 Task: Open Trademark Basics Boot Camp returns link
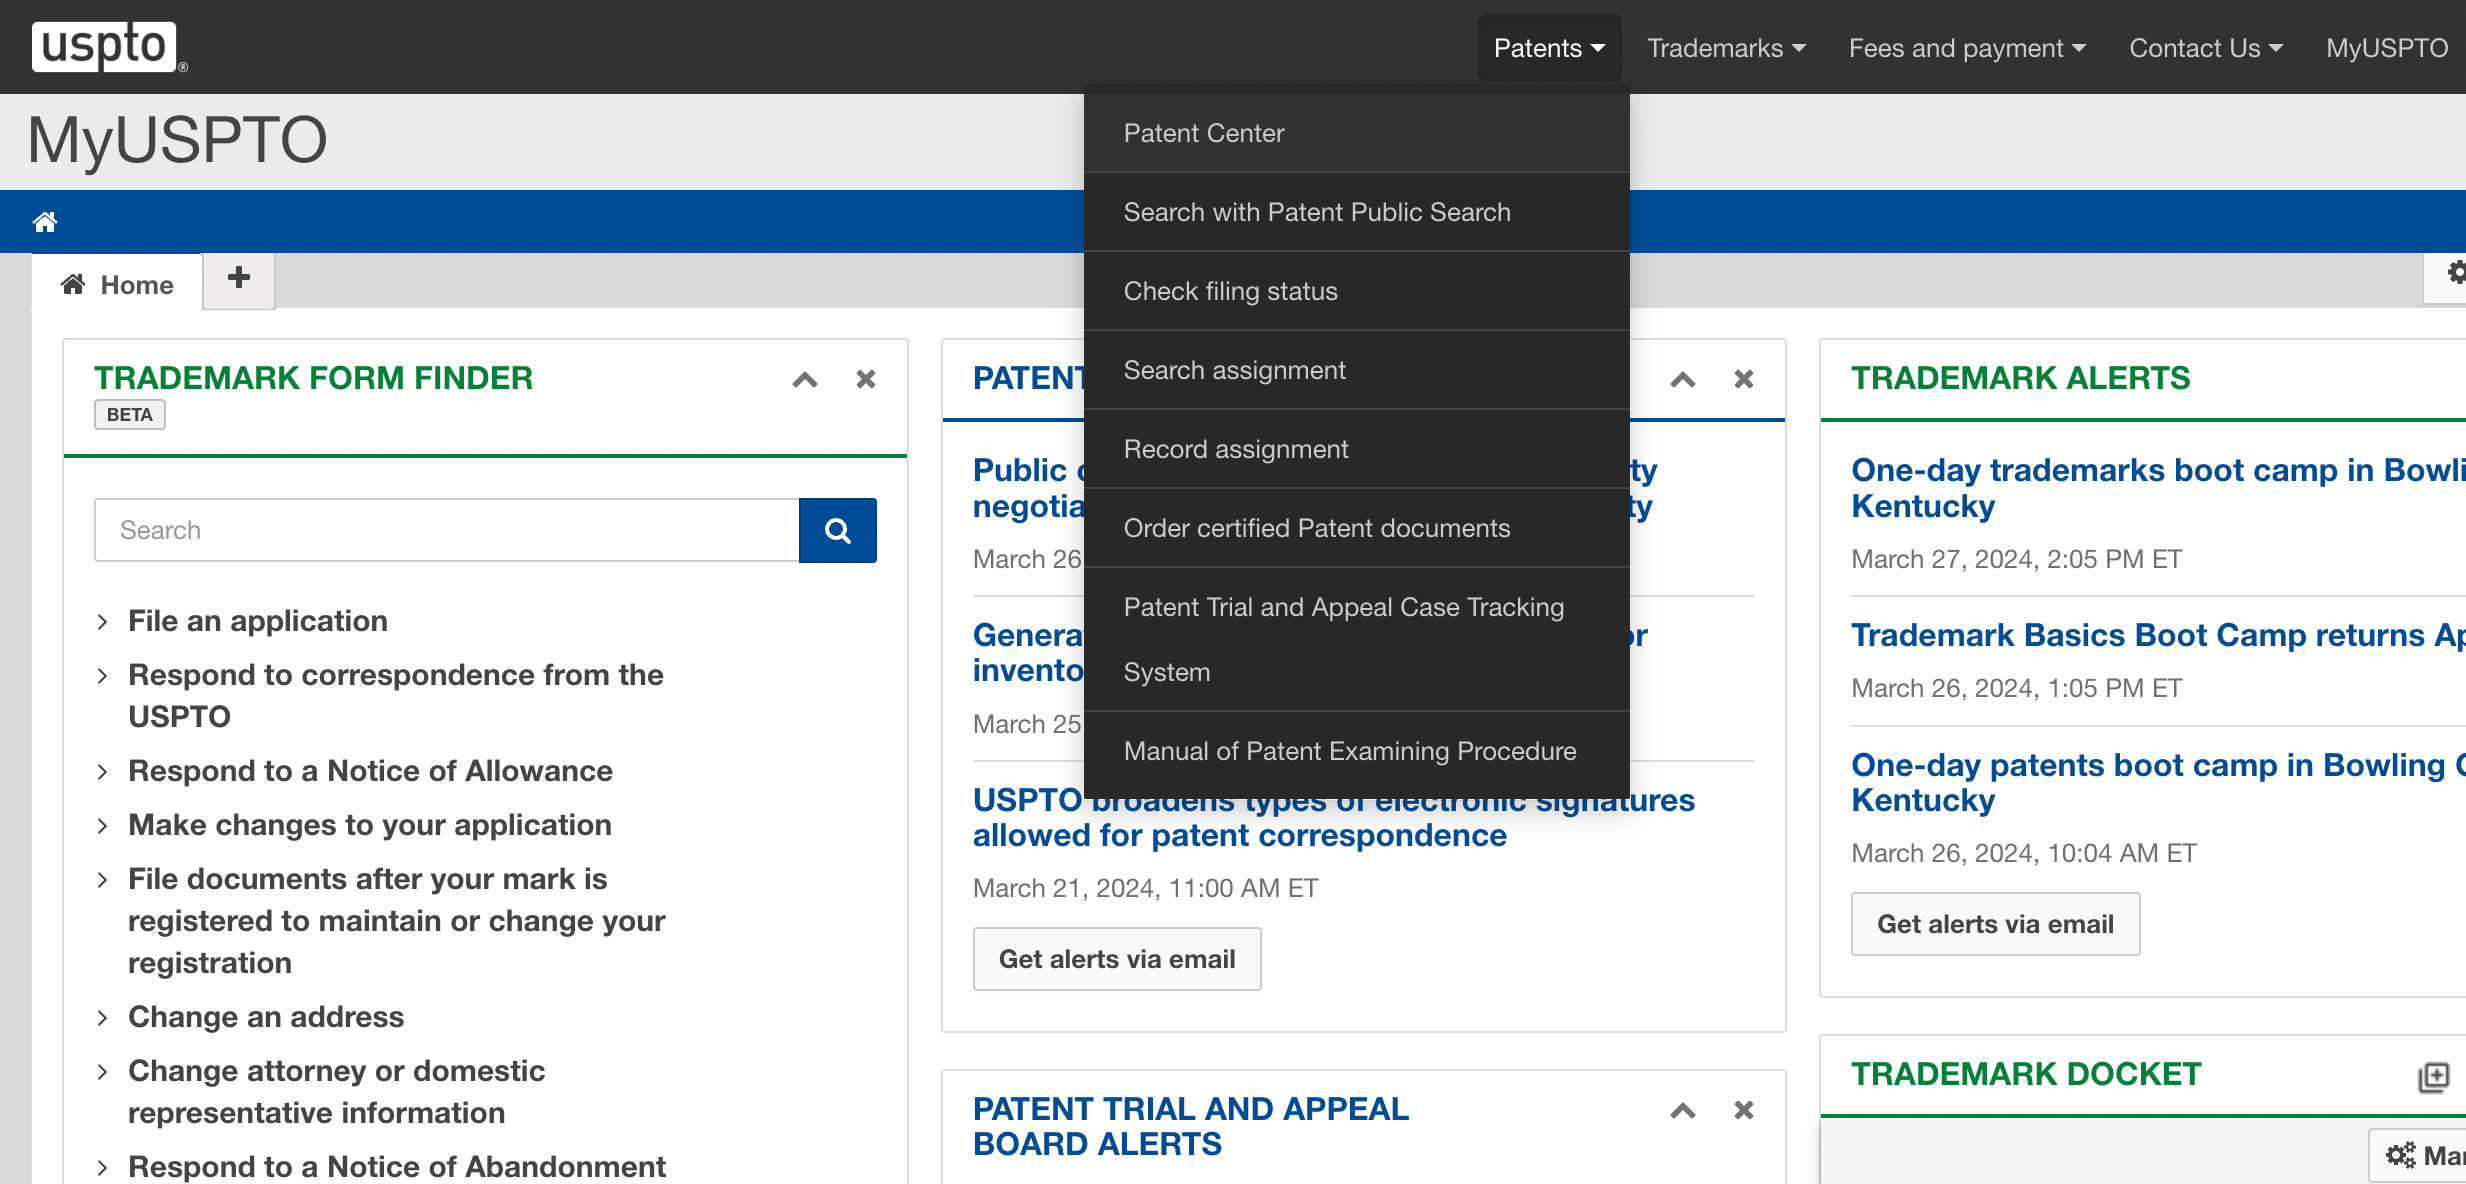[x=2158, y=635]
